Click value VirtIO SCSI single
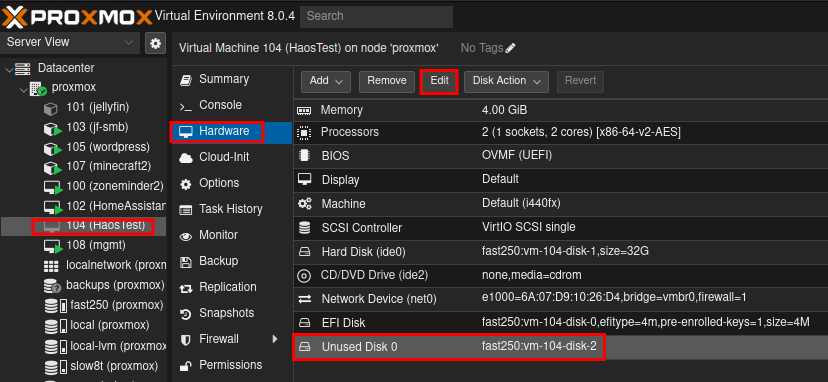Image resolution: width=828 pixels, height=382 pixels. [x=529, y=228]
